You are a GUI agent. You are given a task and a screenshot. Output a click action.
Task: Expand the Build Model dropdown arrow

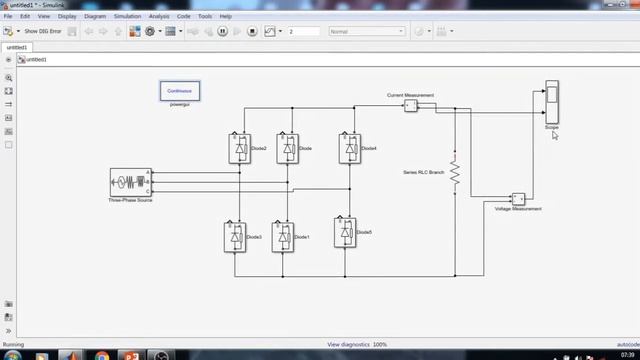click(451, 31)
